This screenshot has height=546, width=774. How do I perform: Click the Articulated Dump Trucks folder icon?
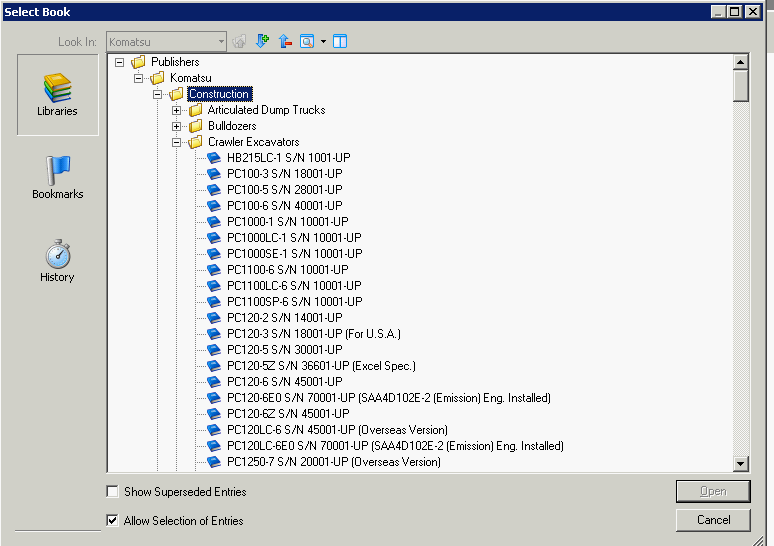click(195, 110)
